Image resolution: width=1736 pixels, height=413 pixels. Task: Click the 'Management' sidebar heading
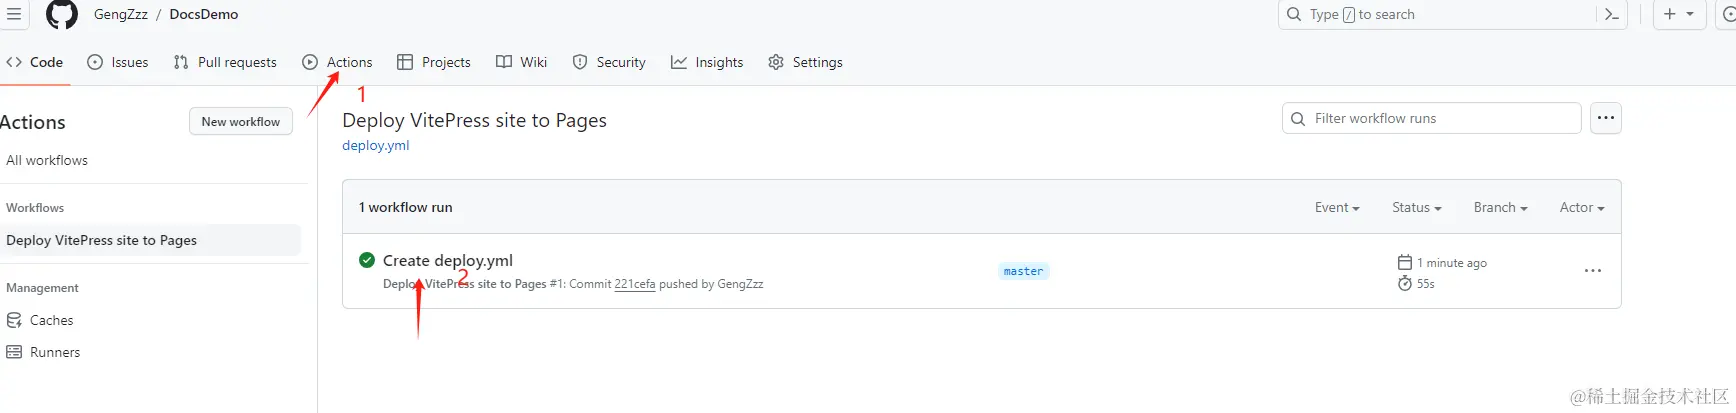point(42,288)
